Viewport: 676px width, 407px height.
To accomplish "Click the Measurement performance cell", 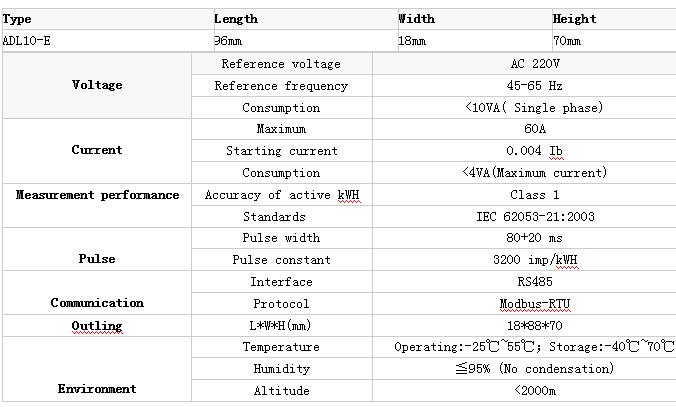I will 97,195.
